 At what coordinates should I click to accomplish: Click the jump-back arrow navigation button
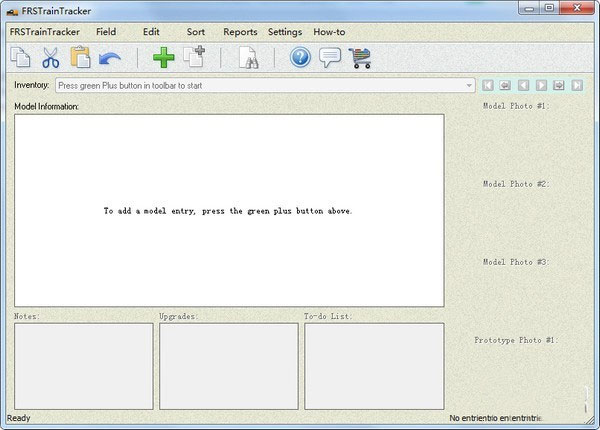pyautogui.click(x=505, y=85)
